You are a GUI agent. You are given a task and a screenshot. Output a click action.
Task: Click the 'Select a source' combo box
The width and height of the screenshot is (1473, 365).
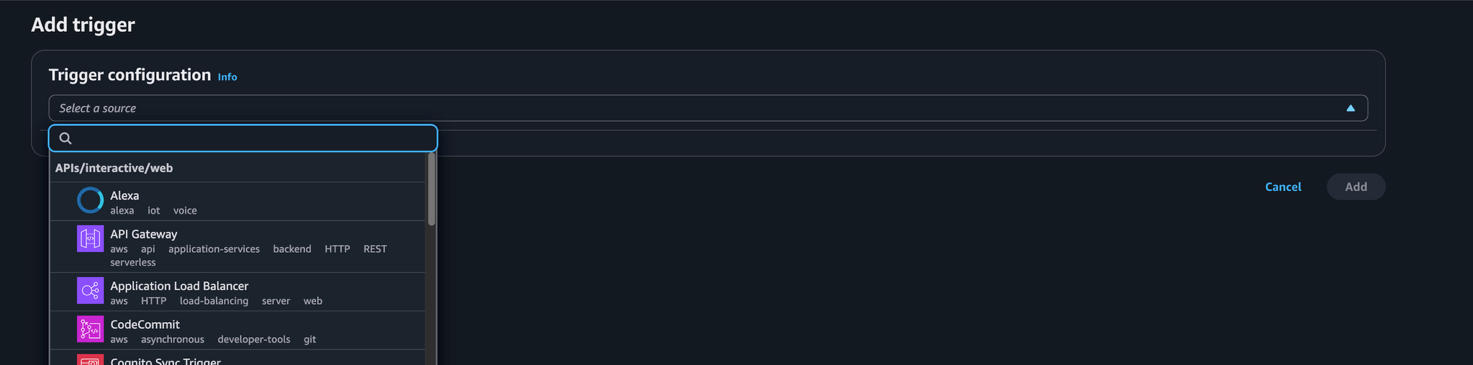tap(708, 108)
